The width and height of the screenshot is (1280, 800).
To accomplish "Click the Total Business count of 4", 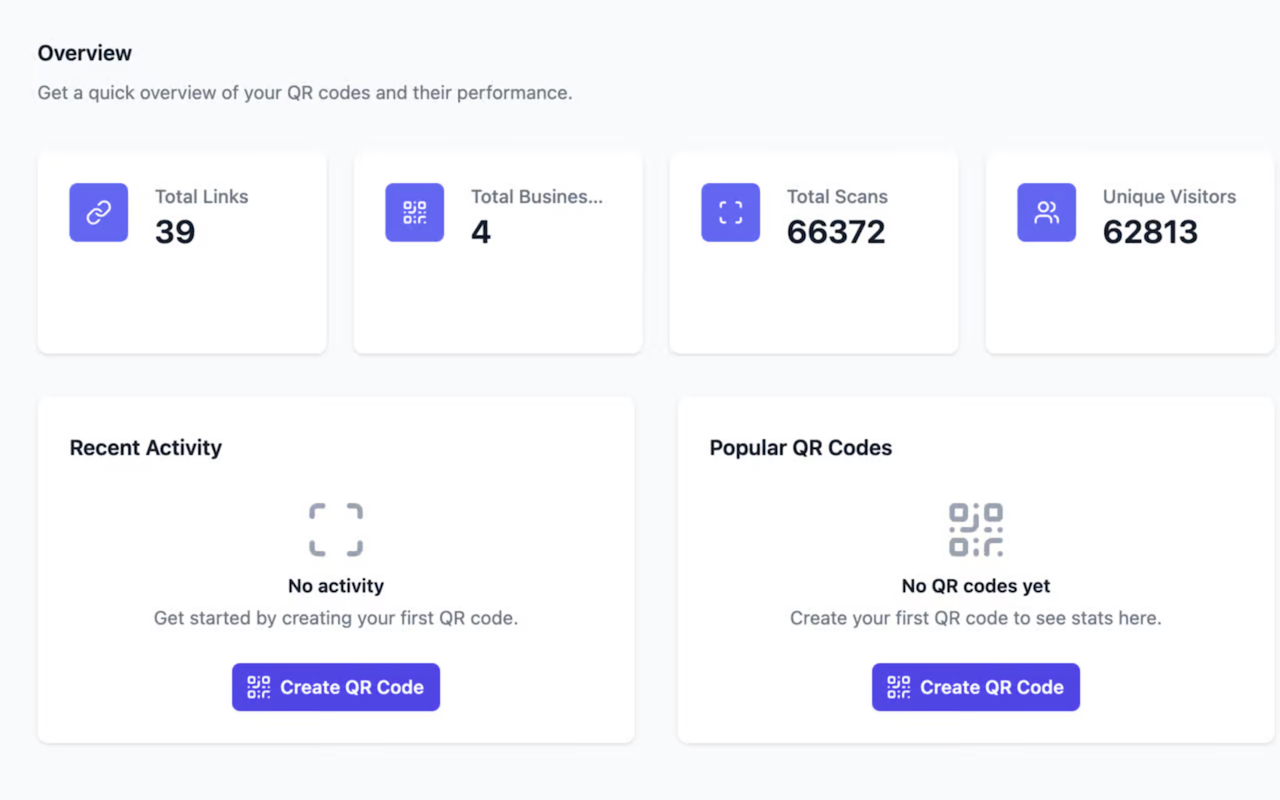I will click(481, 232).
